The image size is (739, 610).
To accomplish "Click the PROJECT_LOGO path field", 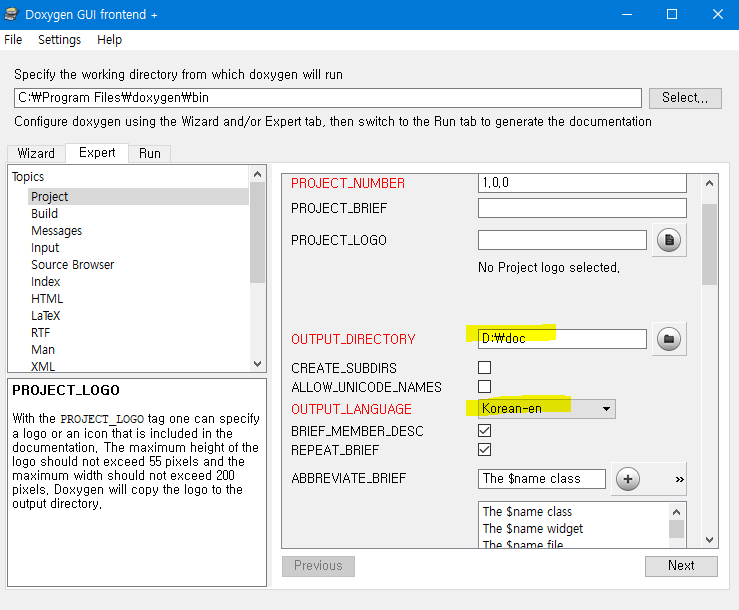I will pos(562,240).
